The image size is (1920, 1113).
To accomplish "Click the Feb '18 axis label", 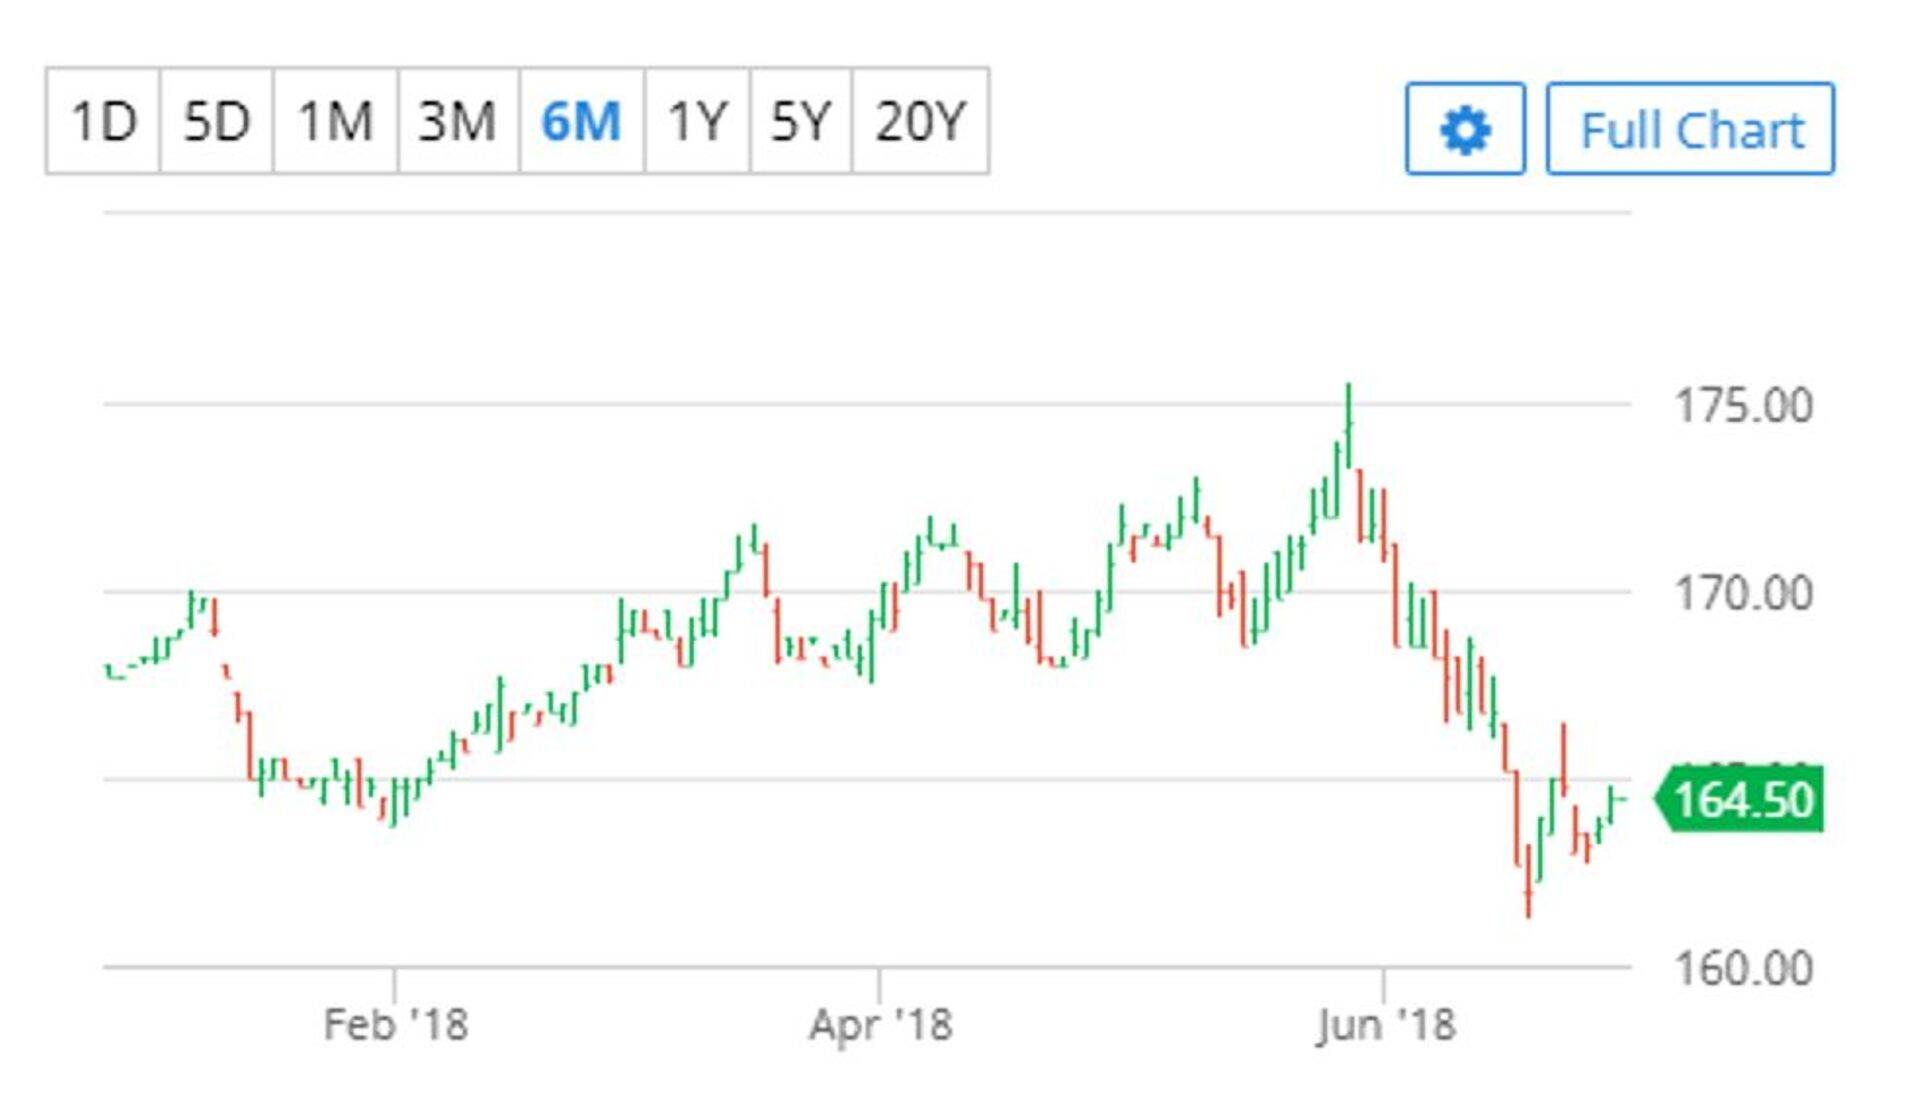I will [x=395, y=1025].
